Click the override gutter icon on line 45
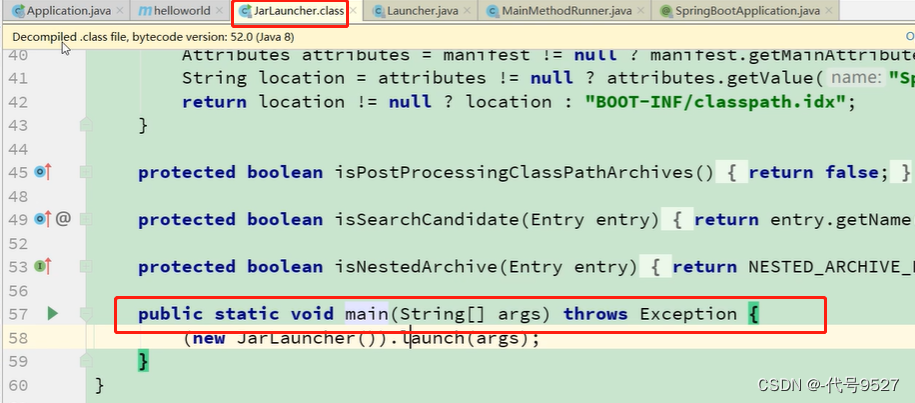This screenshot has width=915, height=403. click(x=43, y=172)
